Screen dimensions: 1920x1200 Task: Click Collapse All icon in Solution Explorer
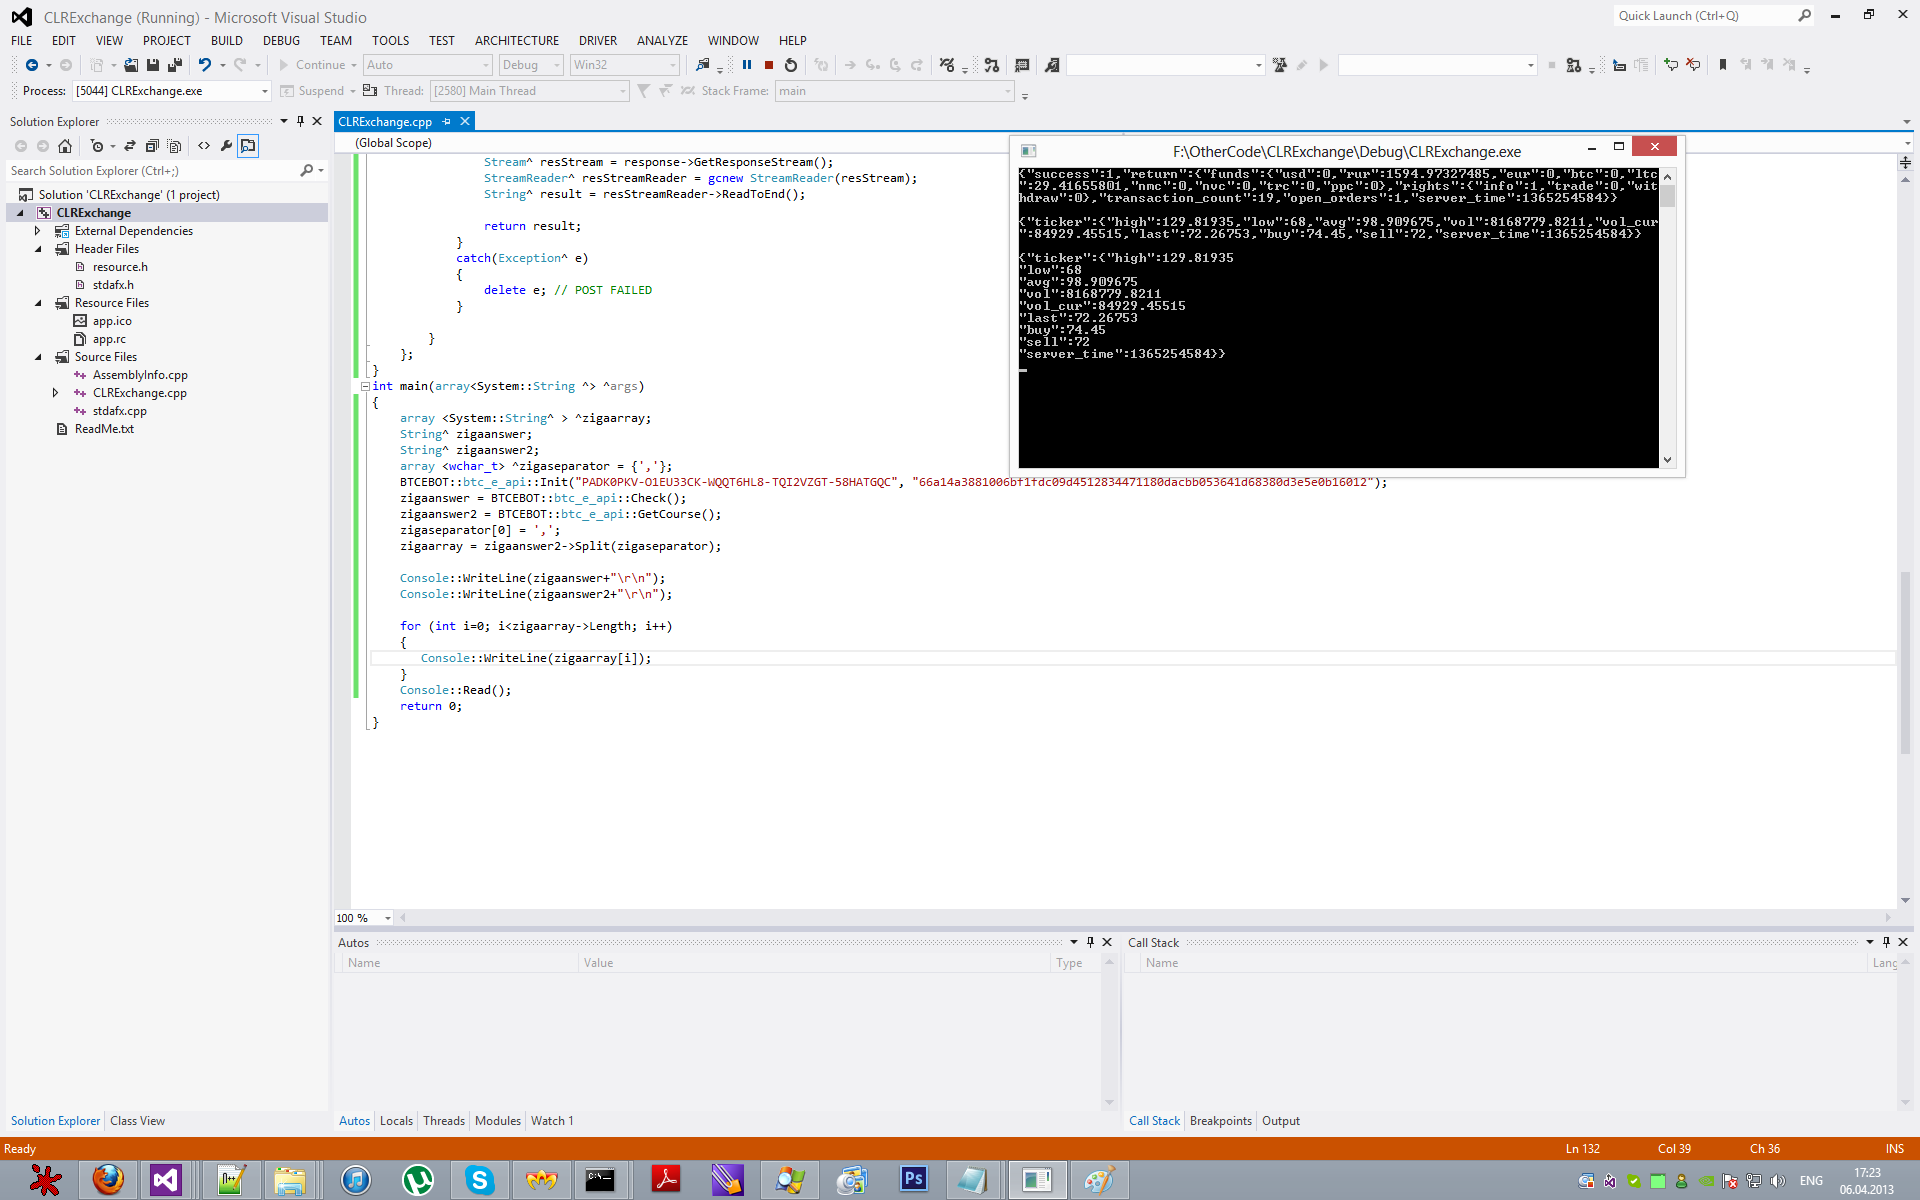(152, 146)
